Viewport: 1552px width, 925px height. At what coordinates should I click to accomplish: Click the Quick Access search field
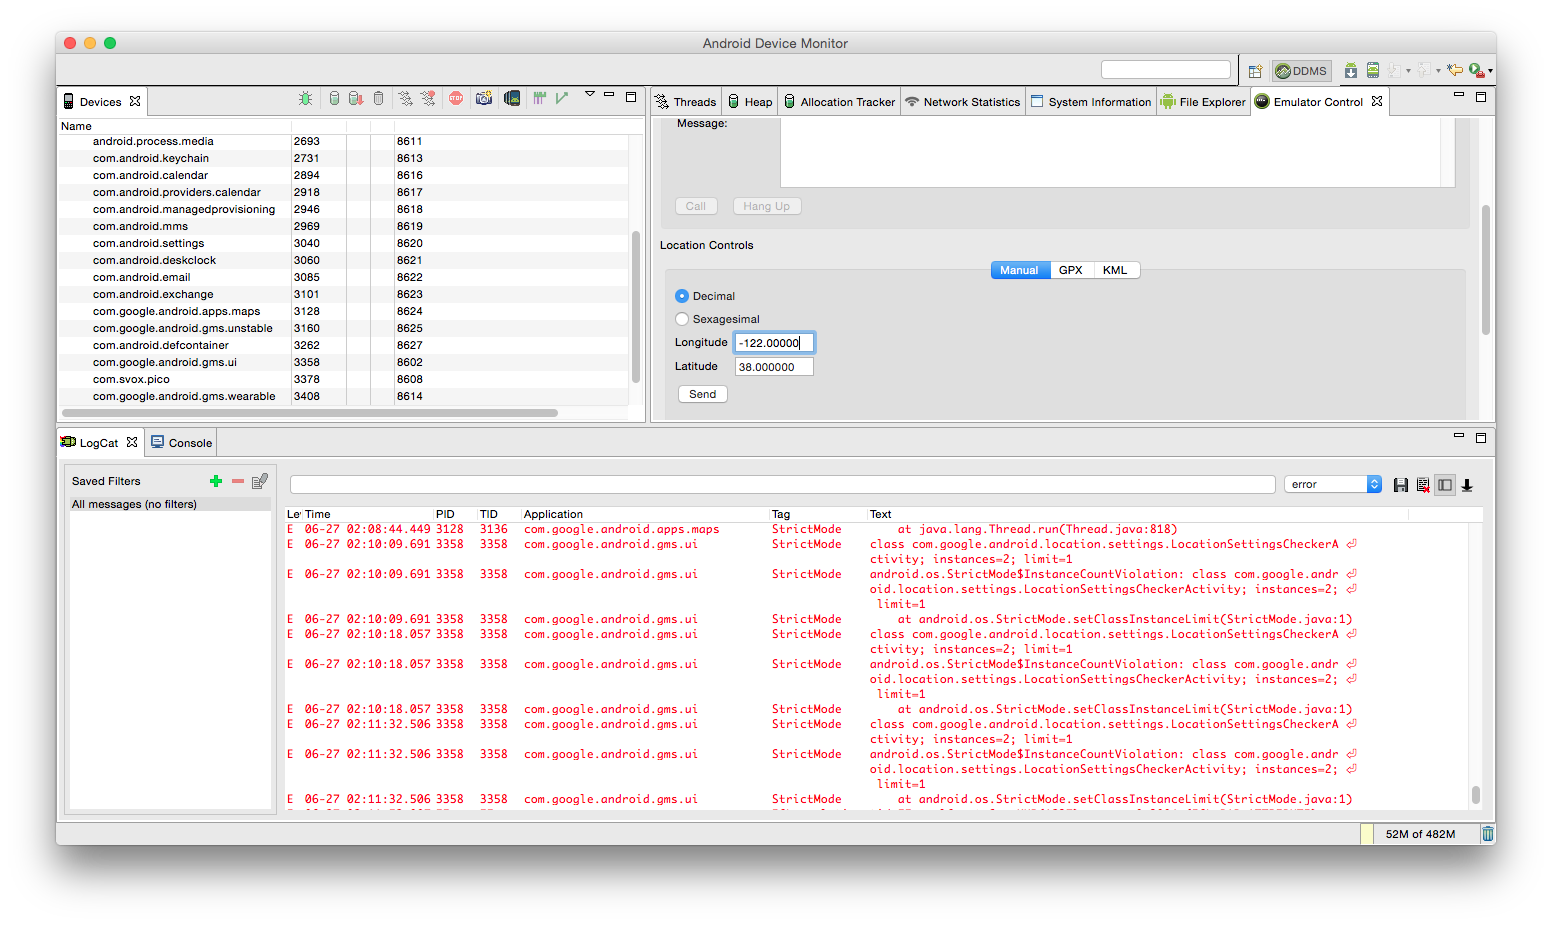coord(1166,69)
